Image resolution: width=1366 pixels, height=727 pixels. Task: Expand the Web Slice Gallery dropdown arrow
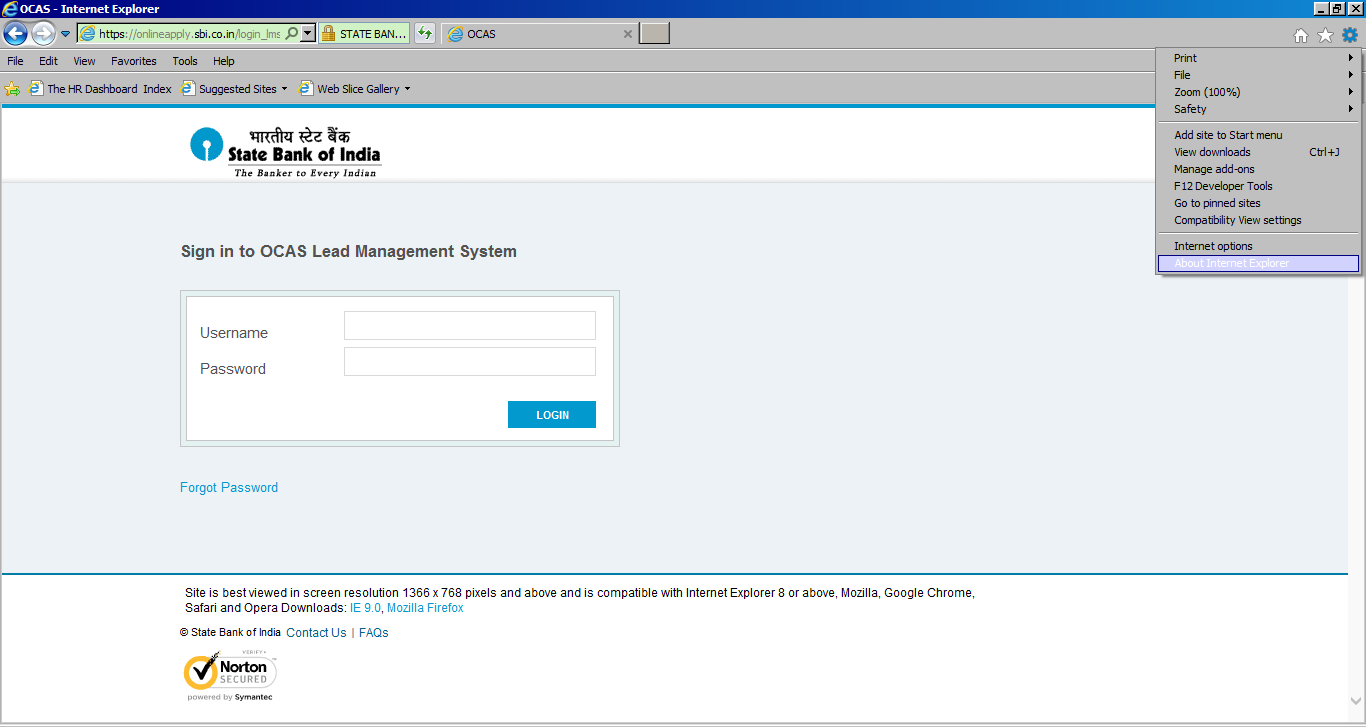tap(407, 89)
